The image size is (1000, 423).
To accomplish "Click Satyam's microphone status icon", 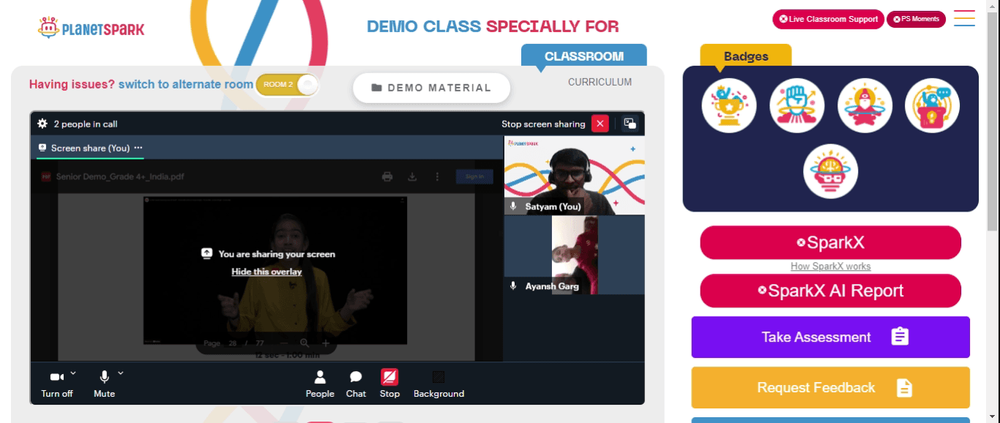I will pyautogui.click(x=513, y=207).
